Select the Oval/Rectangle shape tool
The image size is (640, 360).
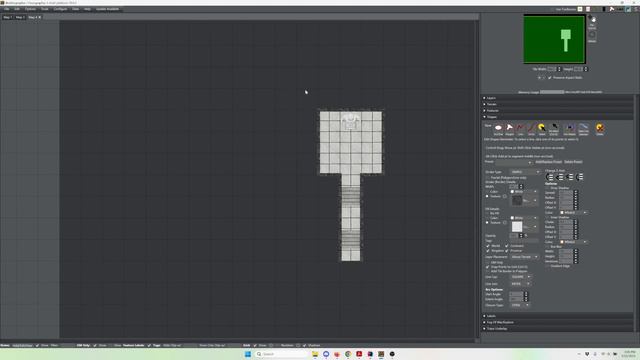coord(498,128)
